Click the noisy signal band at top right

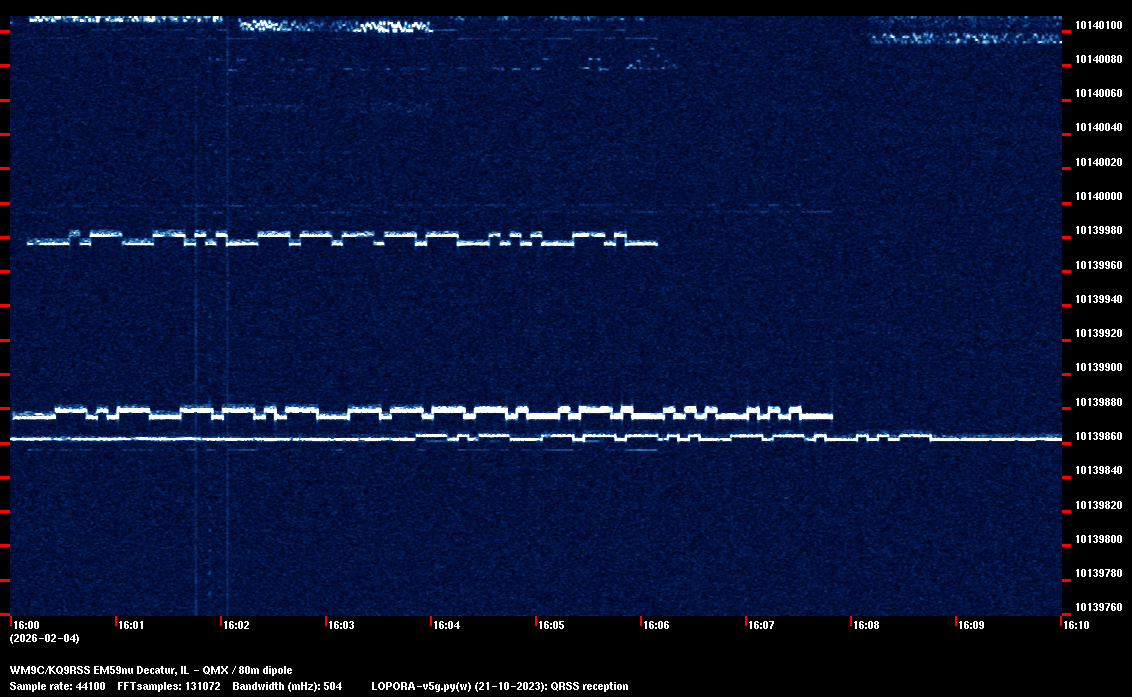click(x=964, y=38)
